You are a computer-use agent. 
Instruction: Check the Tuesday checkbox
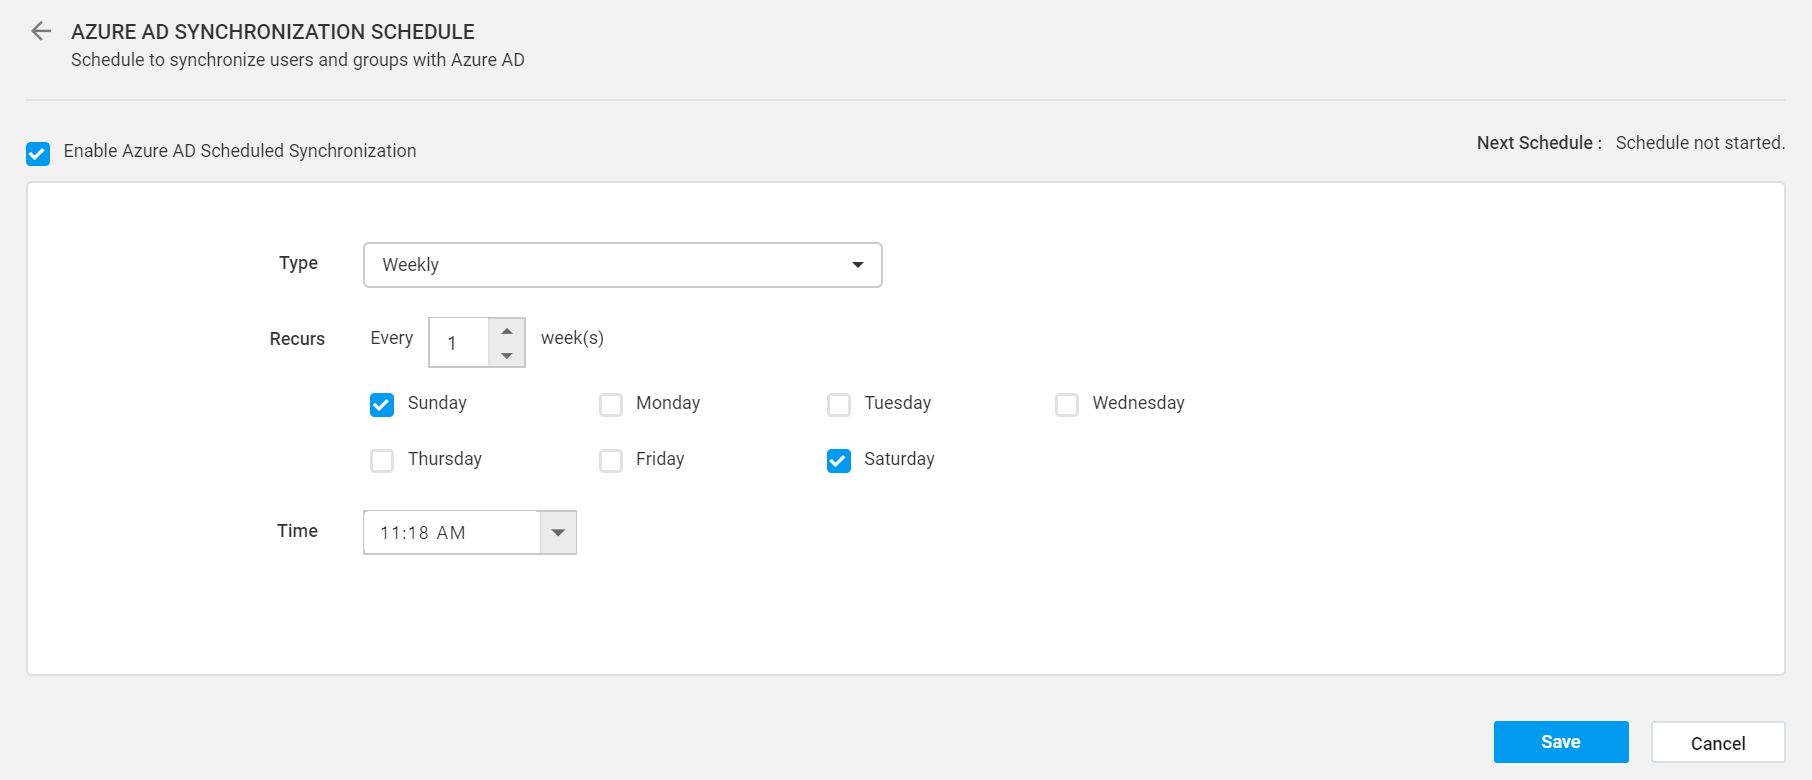839,404
